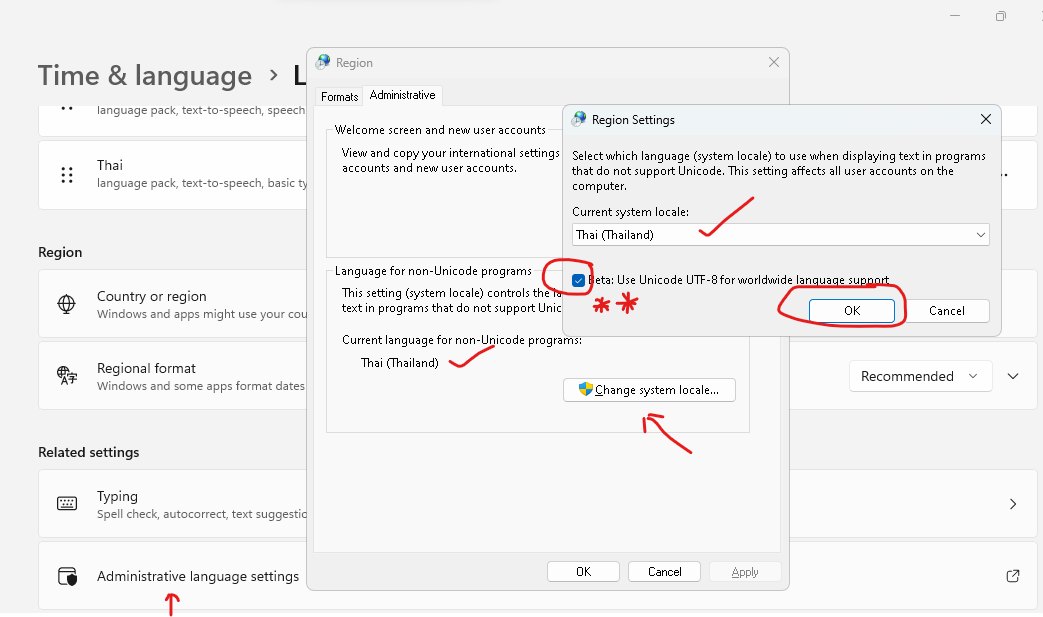
Task: Minimize the Settings window
Action: [x=955, y=16]
